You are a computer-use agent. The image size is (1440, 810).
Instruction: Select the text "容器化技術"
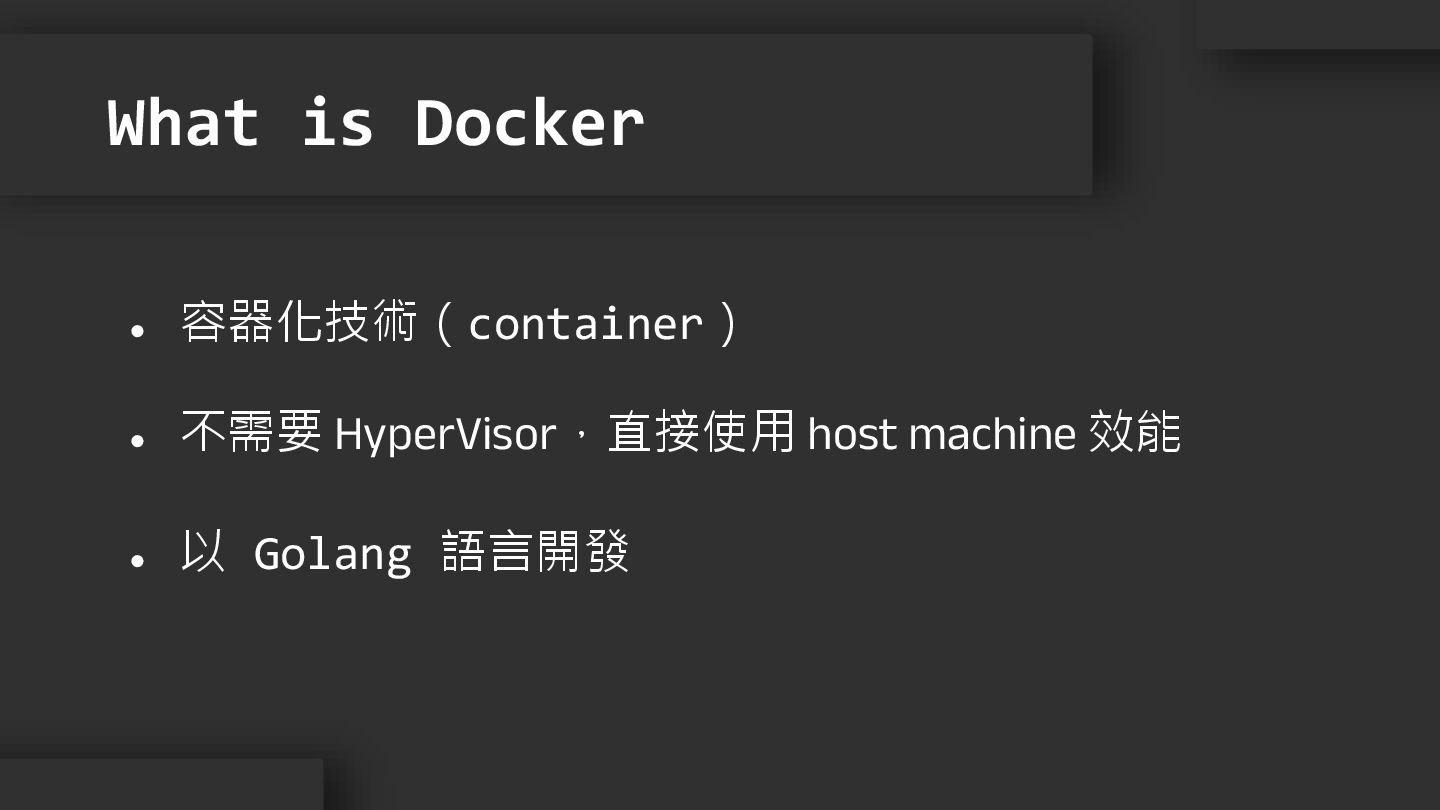[299, 323]
